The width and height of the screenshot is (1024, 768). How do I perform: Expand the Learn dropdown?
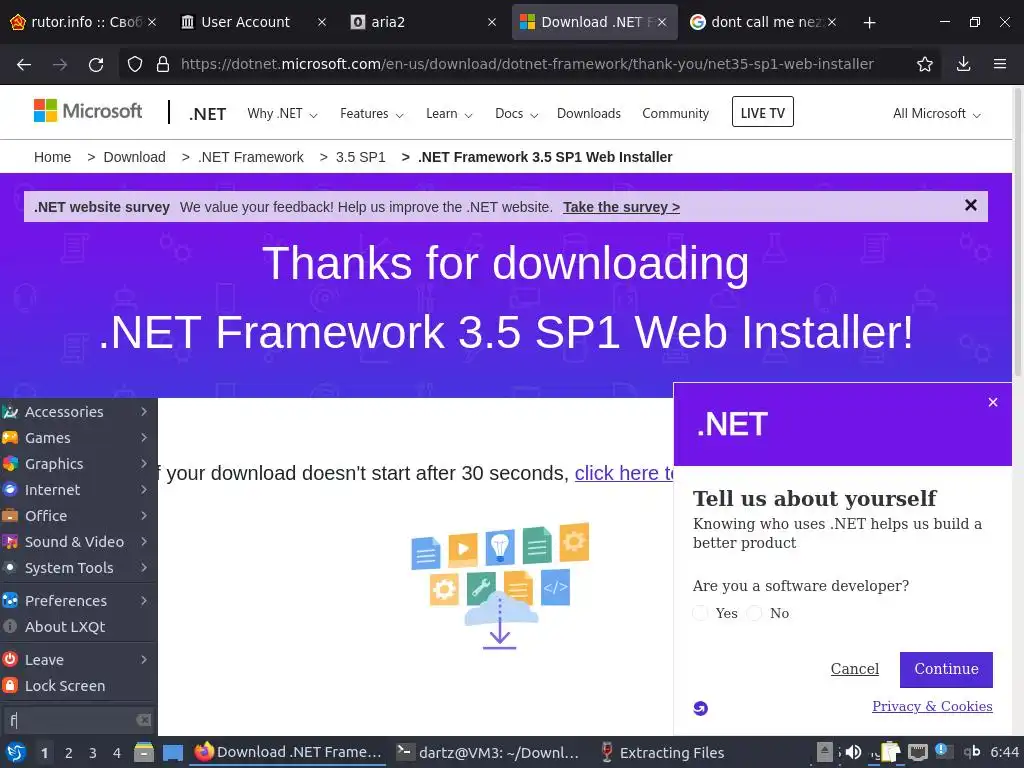(x=449, y=114)
